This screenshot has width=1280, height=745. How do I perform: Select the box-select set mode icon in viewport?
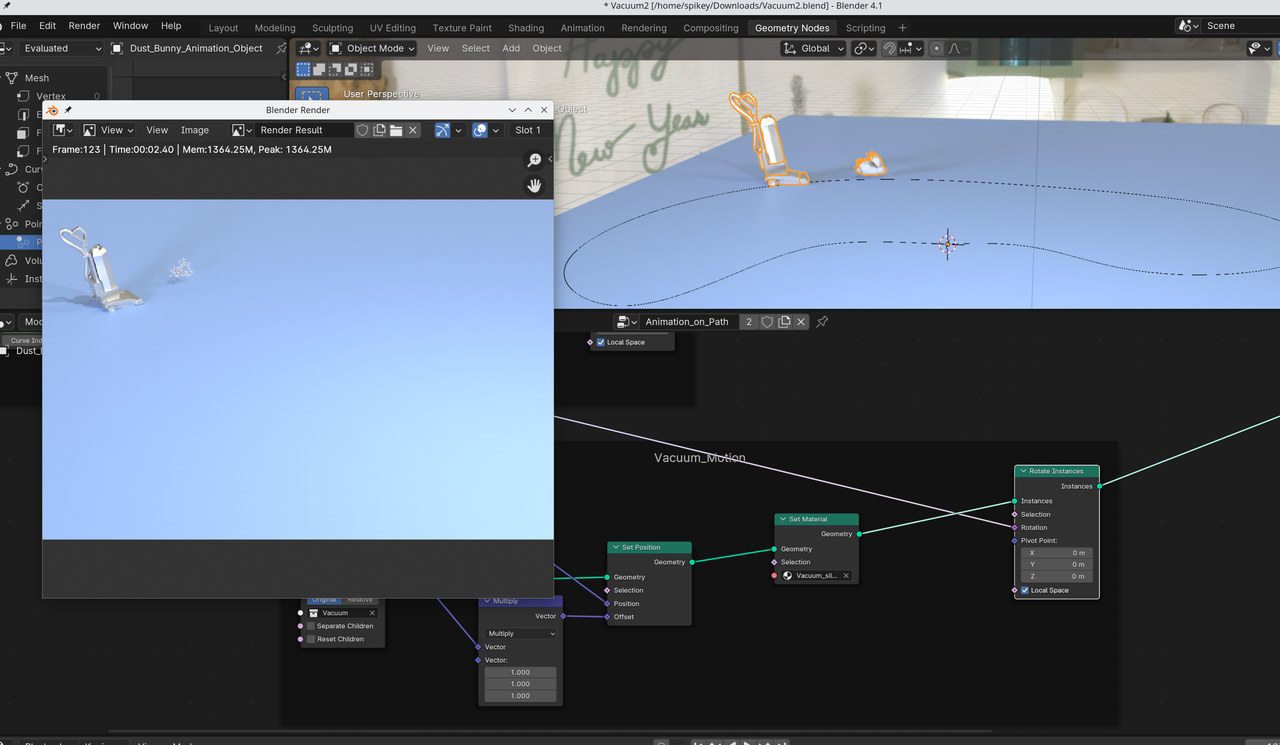304,70
